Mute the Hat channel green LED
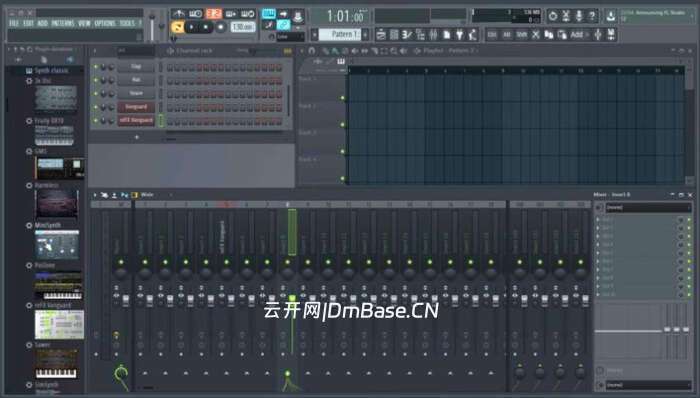700x398 pixels. (96, 80)
